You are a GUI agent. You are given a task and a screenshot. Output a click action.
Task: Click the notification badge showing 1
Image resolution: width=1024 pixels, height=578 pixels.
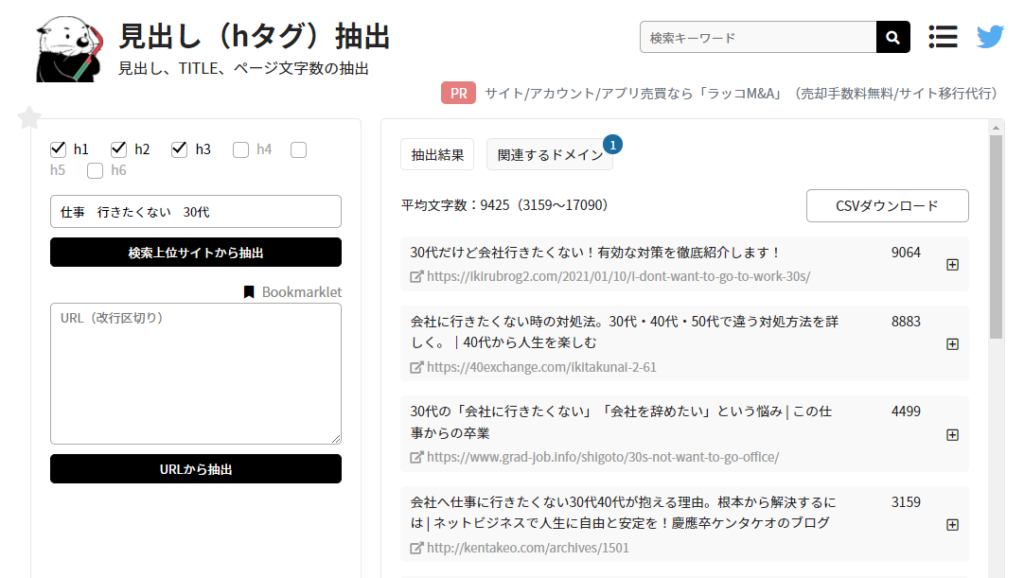coord(613,144)
